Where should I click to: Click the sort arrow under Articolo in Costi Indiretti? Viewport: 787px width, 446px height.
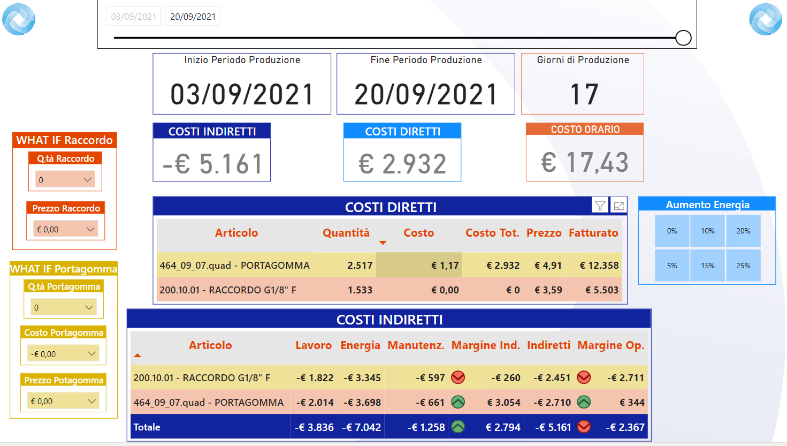(138, 355)
